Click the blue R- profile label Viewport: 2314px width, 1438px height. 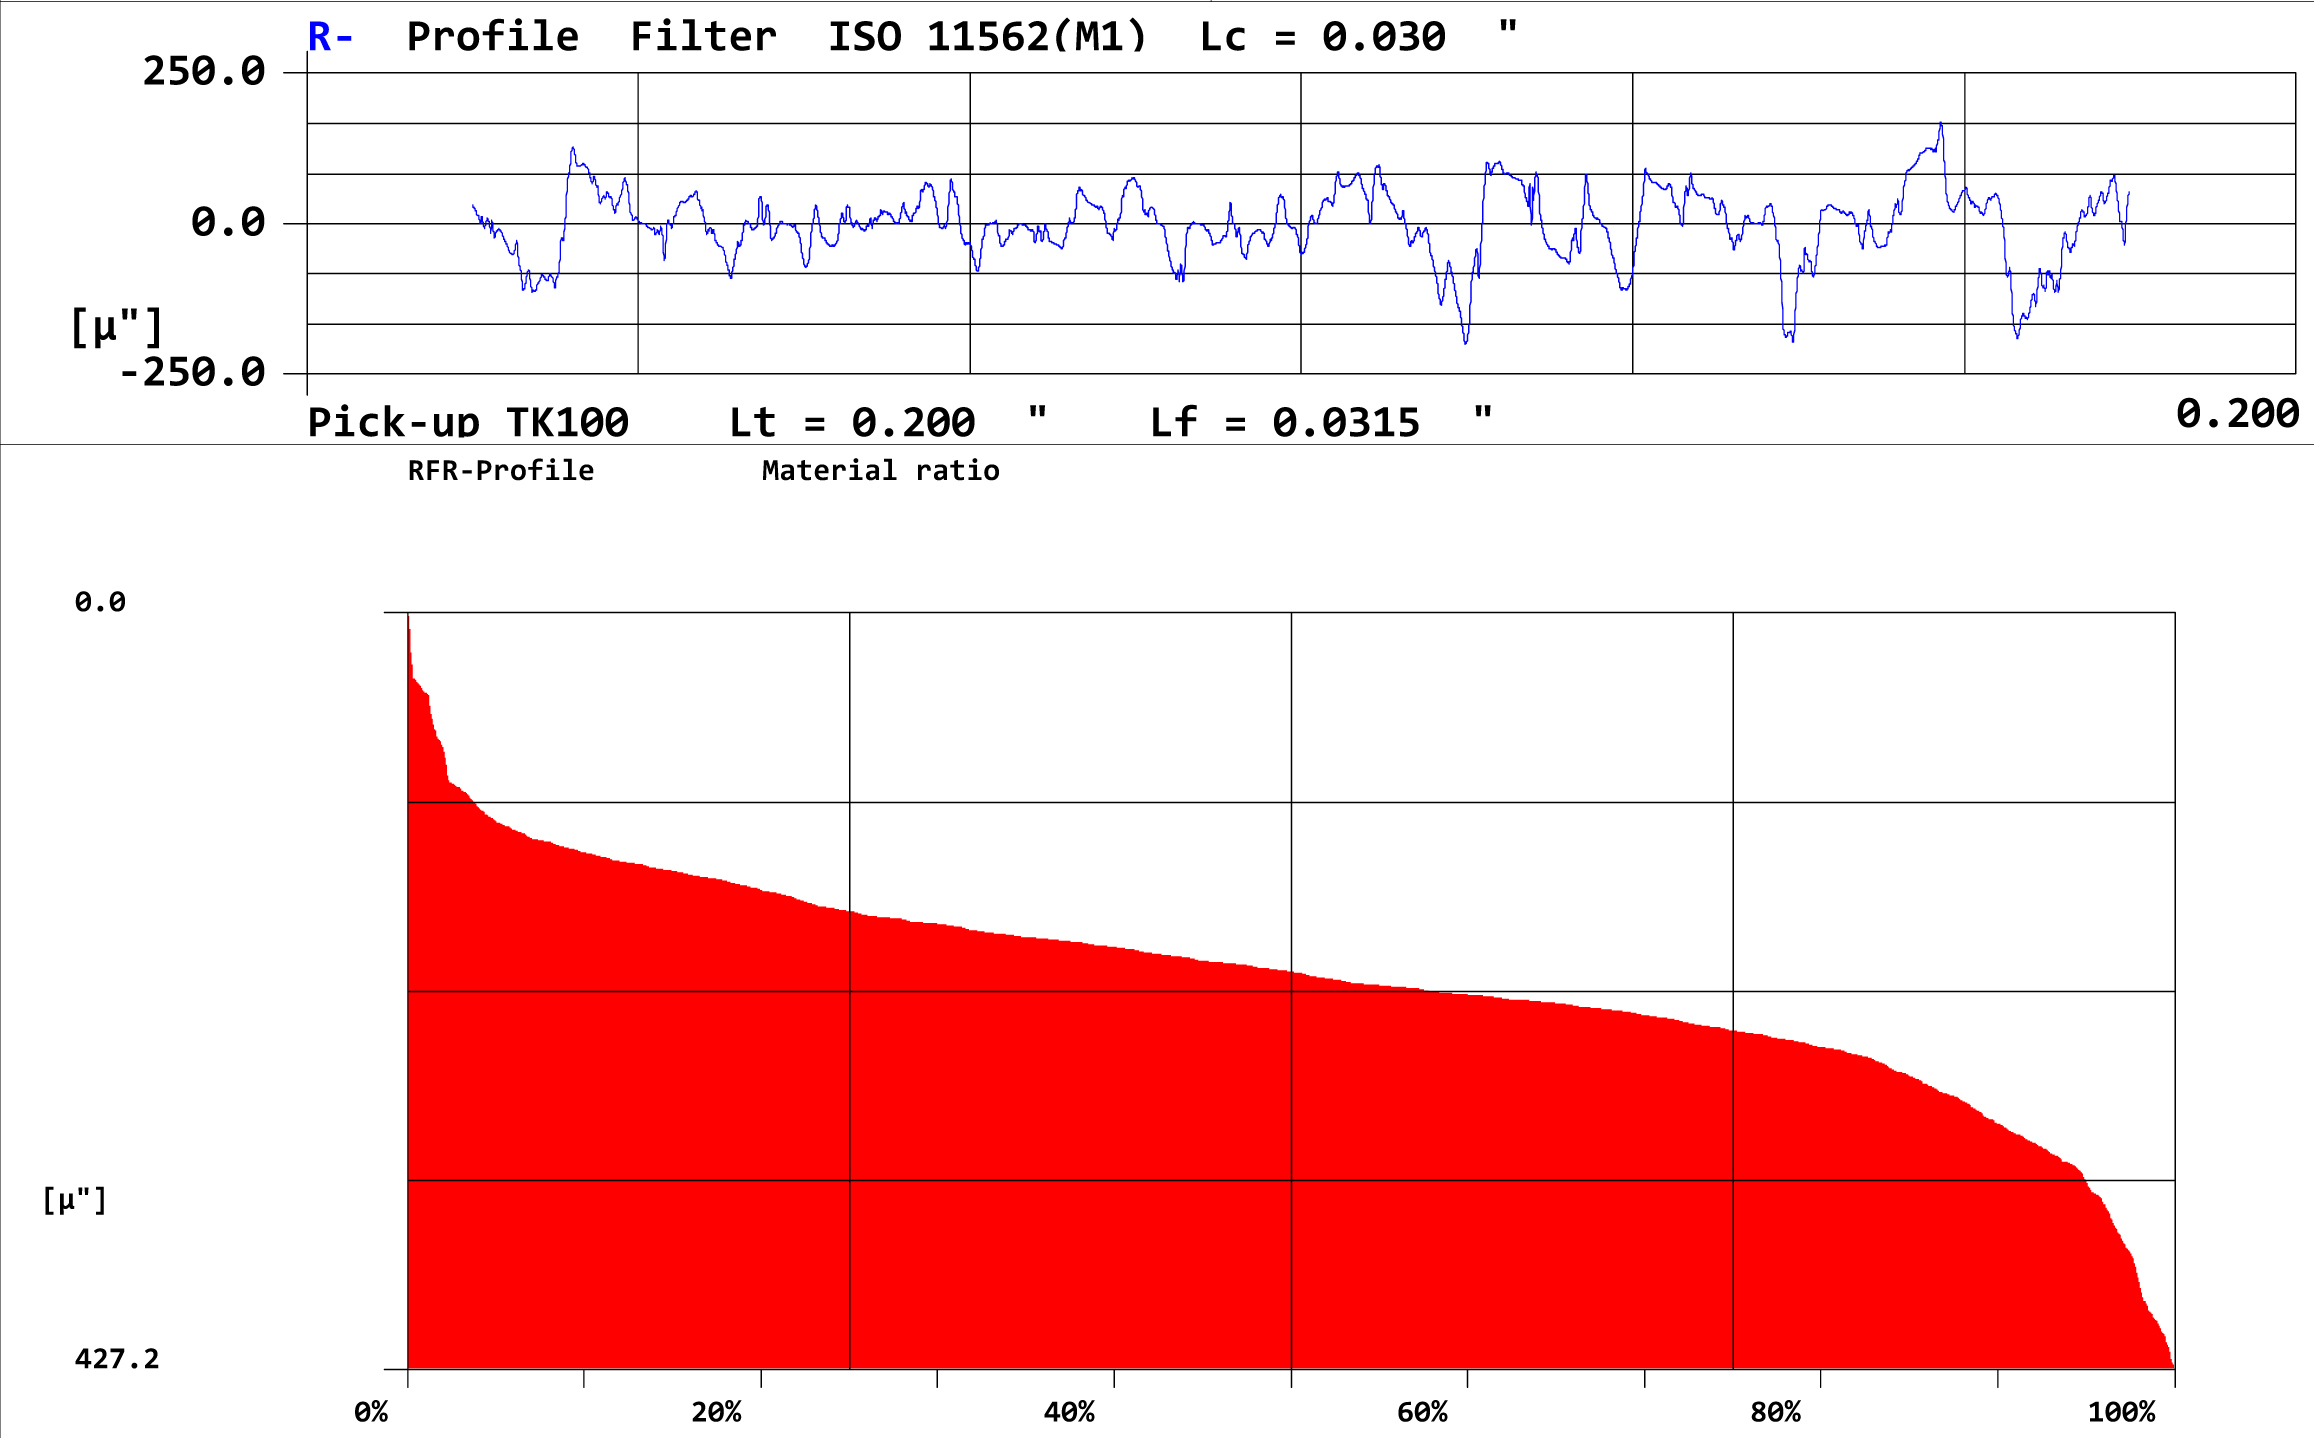(330, 37)
